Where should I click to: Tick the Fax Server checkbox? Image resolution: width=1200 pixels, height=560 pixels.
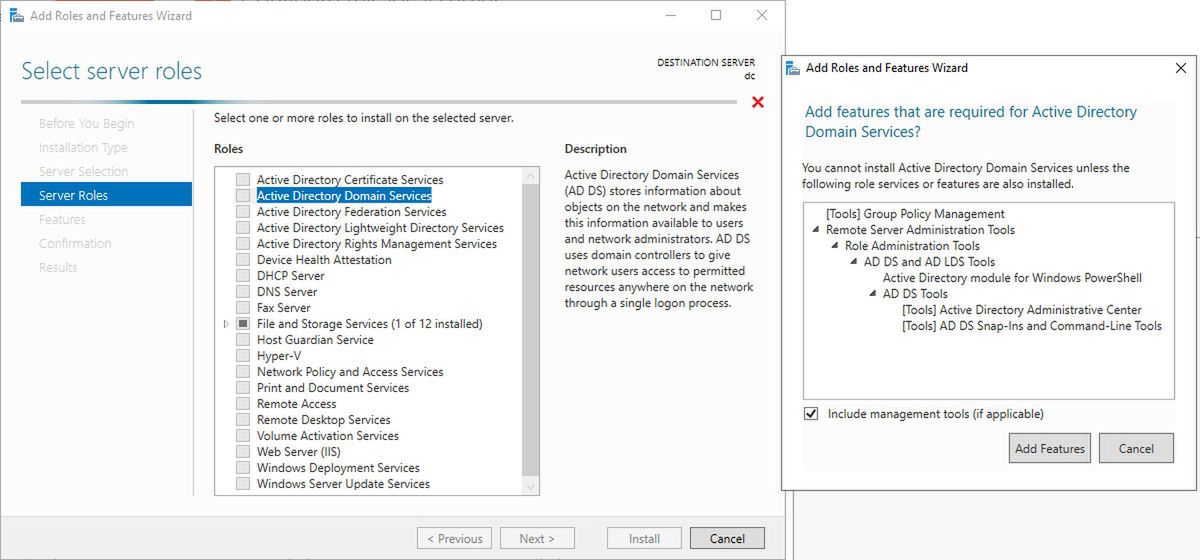coord(243,308)
